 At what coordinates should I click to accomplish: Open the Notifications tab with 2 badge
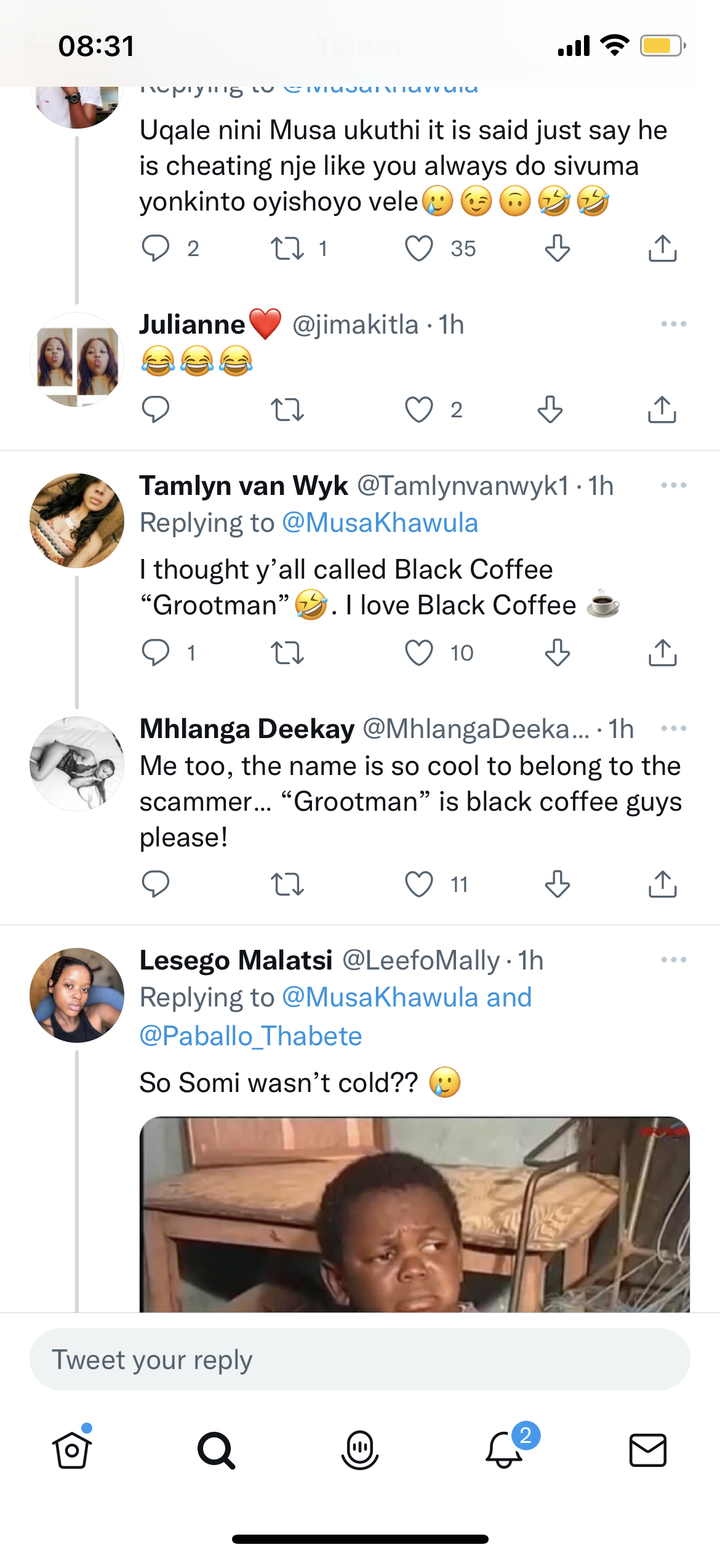[506, 1447]
